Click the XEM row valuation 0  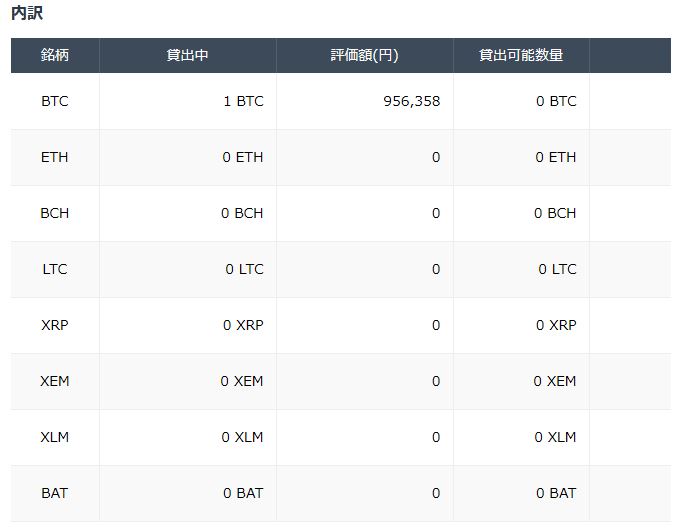(436, 381)
